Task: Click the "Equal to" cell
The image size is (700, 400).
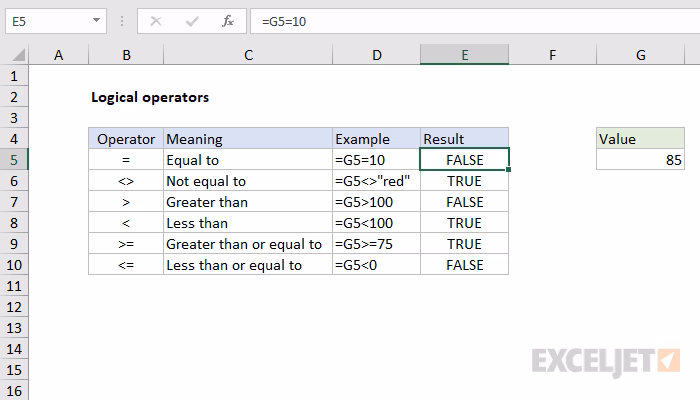Action: tap(248, 160)
